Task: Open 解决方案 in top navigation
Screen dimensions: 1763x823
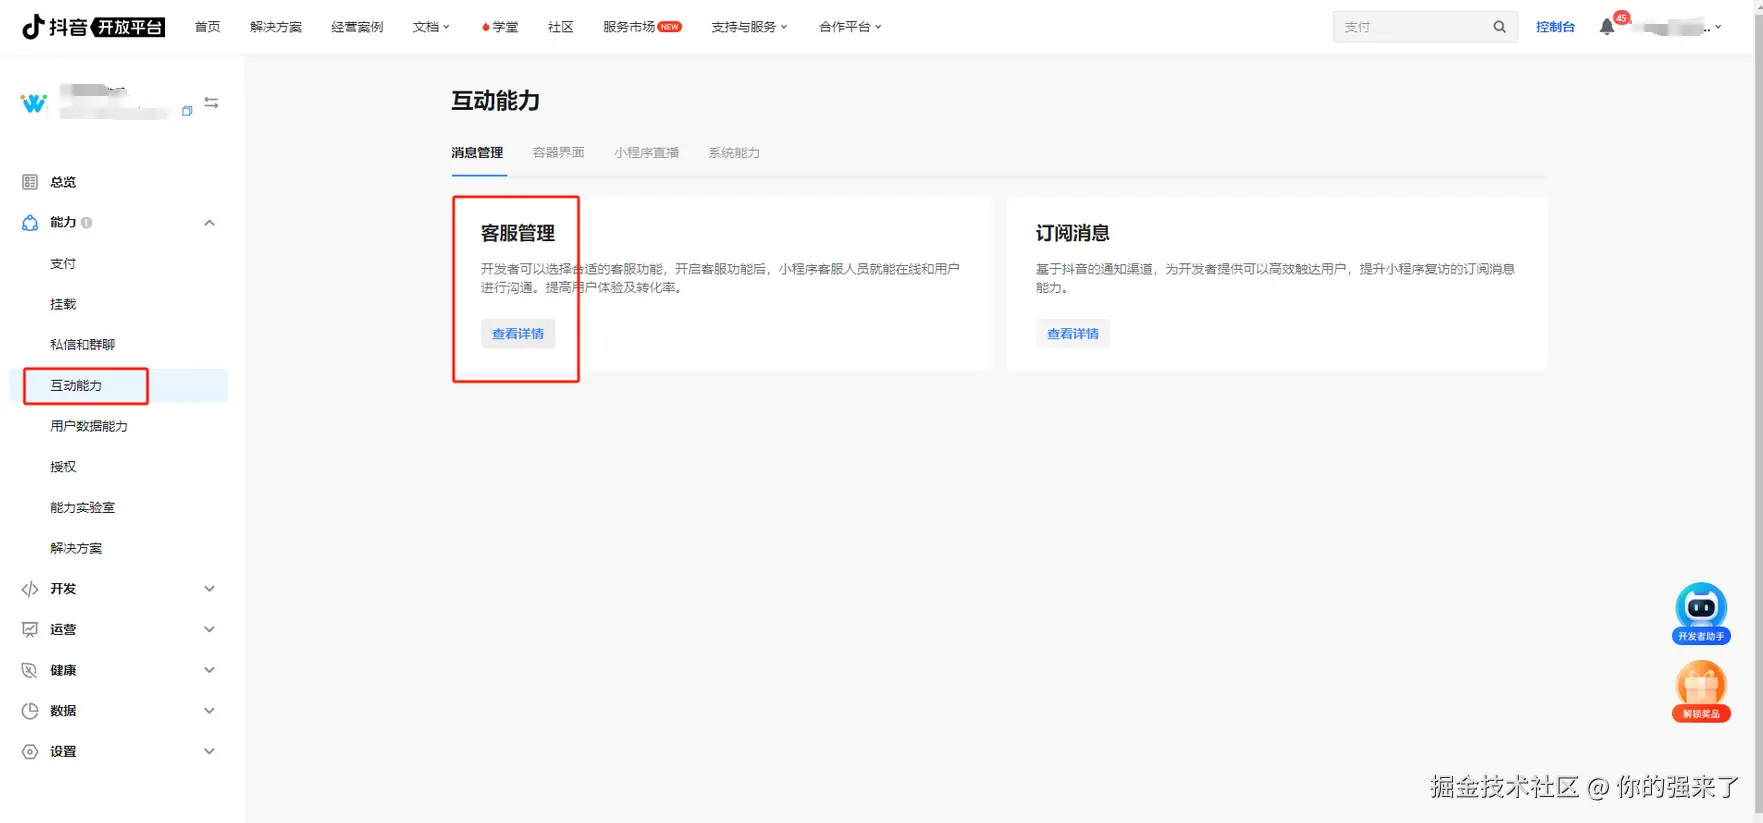Action: click(276, 27)
